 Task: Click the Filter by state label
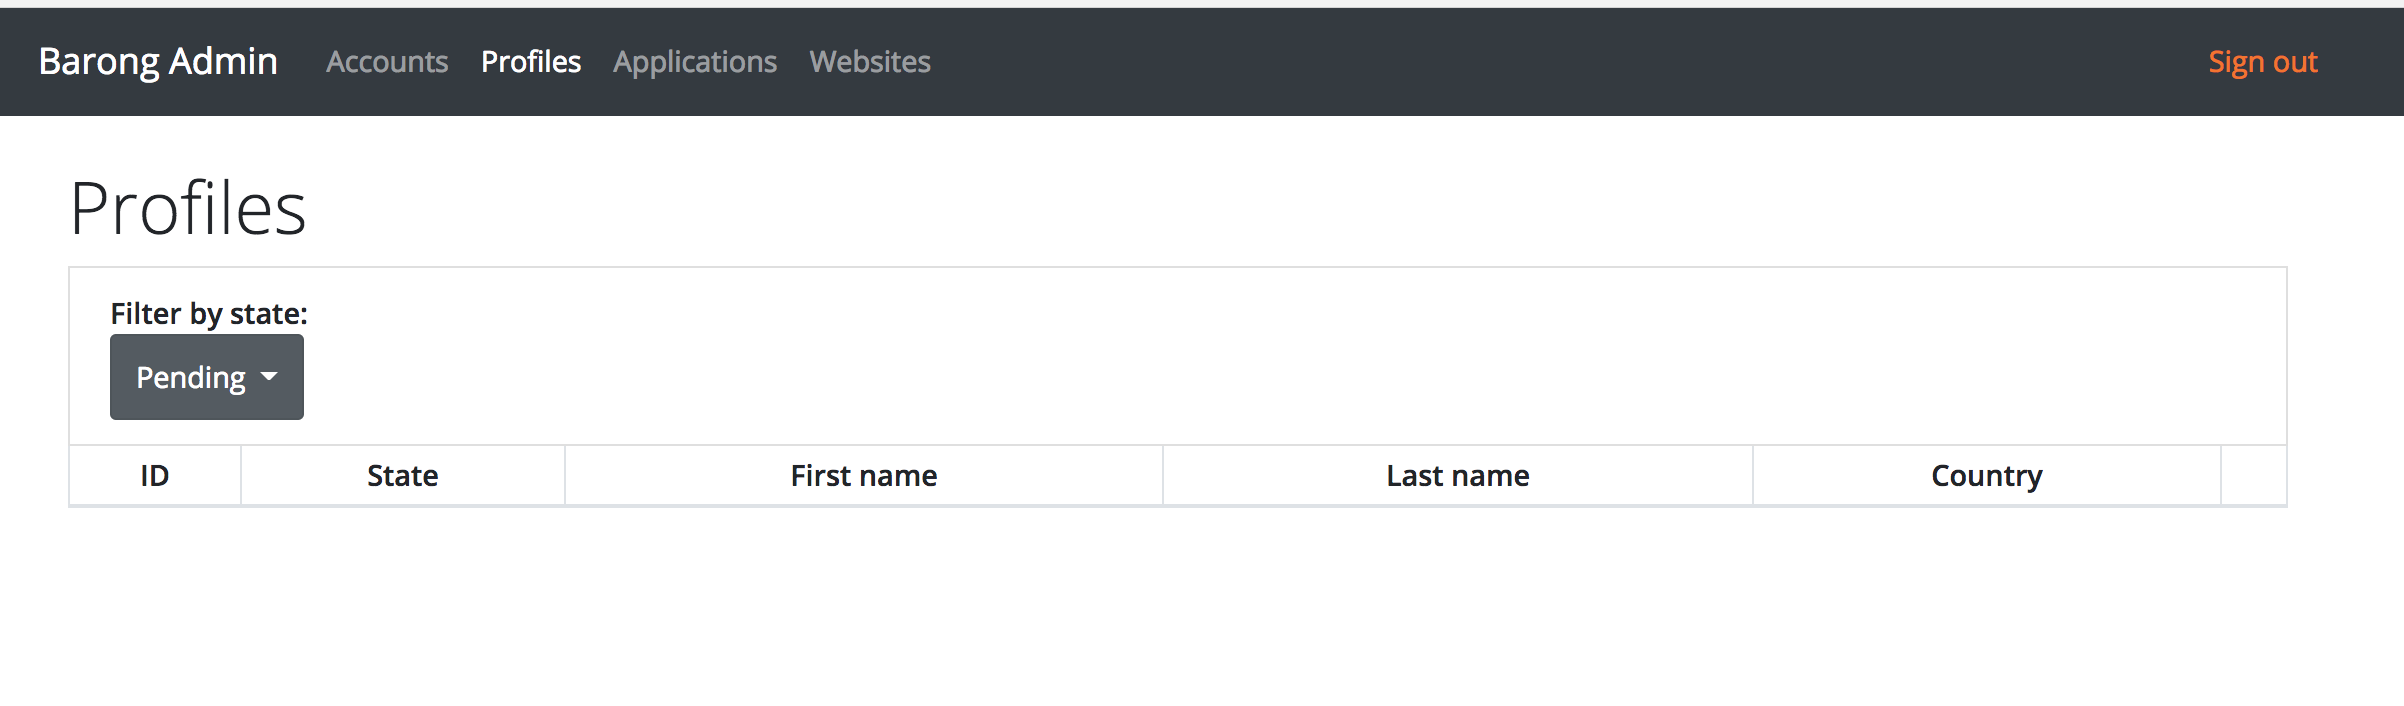[208, 313]
